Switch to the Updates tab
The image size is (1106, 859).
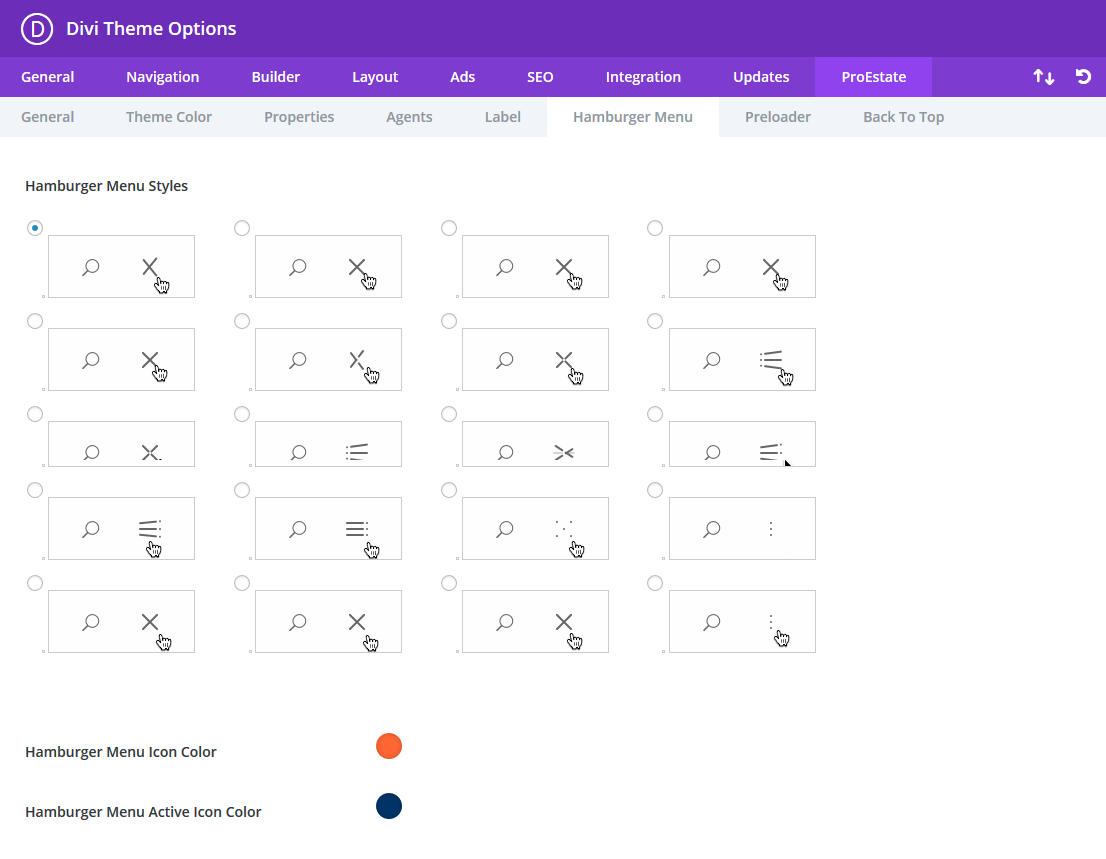click(x=761, y=77)
